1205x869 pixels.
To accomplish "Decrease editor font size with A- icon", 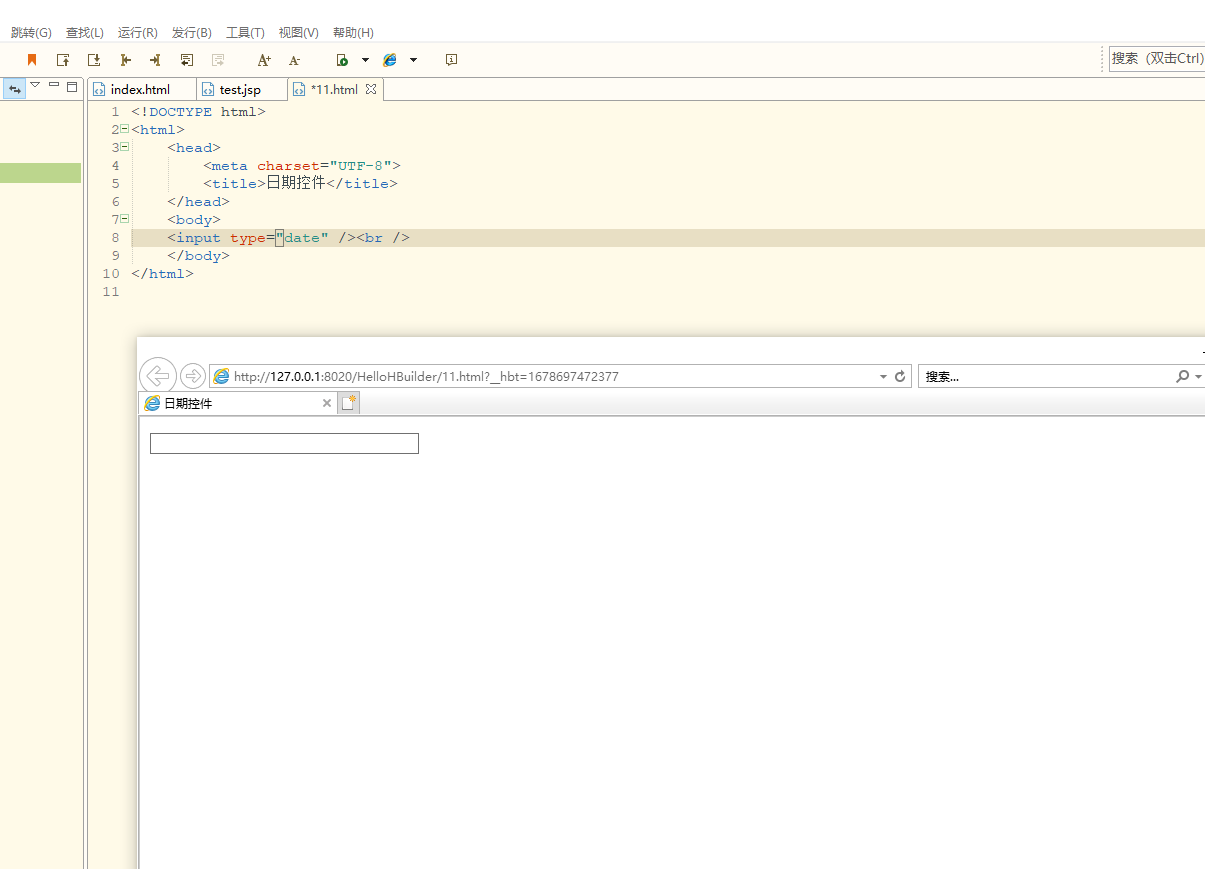I will pyautogui.click(x=294, y=60).
